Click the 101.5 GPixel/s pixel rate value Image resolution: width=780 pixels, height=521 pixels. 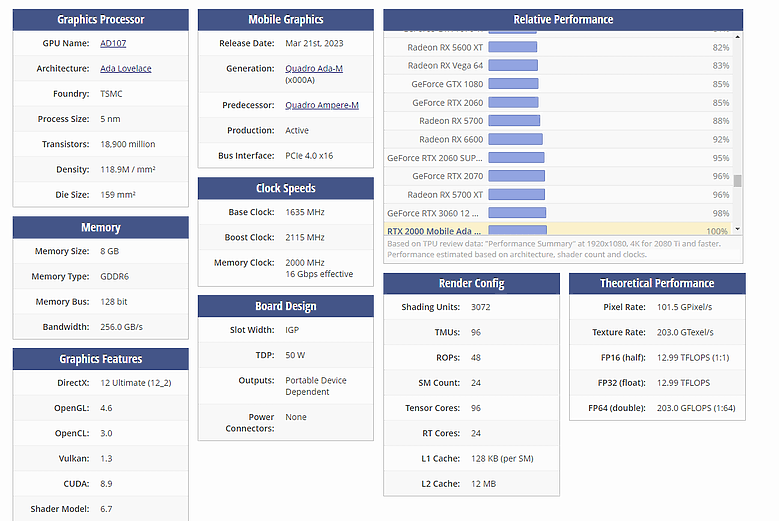(684, 307)
